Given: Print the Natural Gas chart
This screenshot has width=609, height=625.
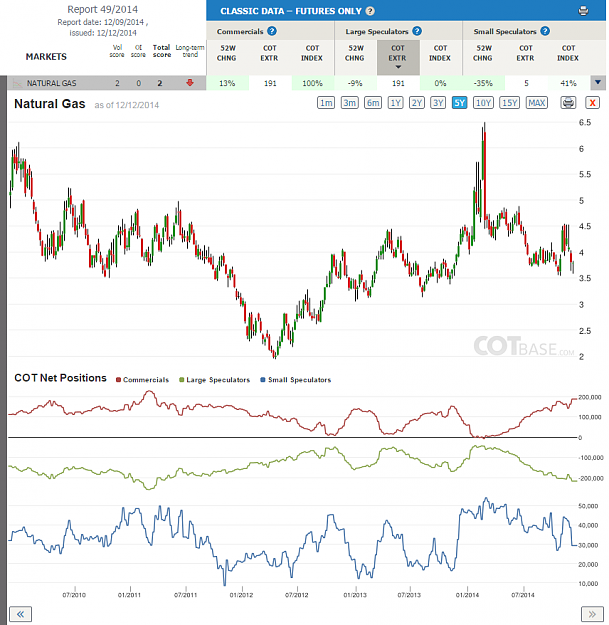Looking at the screenshot, I should point(568,103).
